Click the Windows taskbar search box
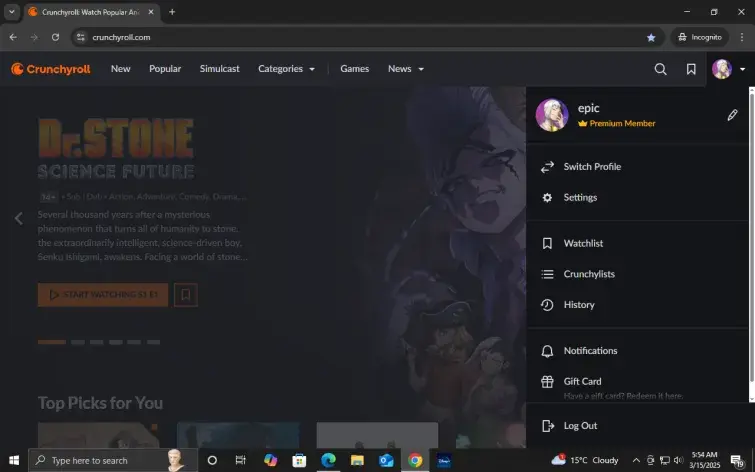Viewport: 755px width, 472px height. click(x=113, y=460)
